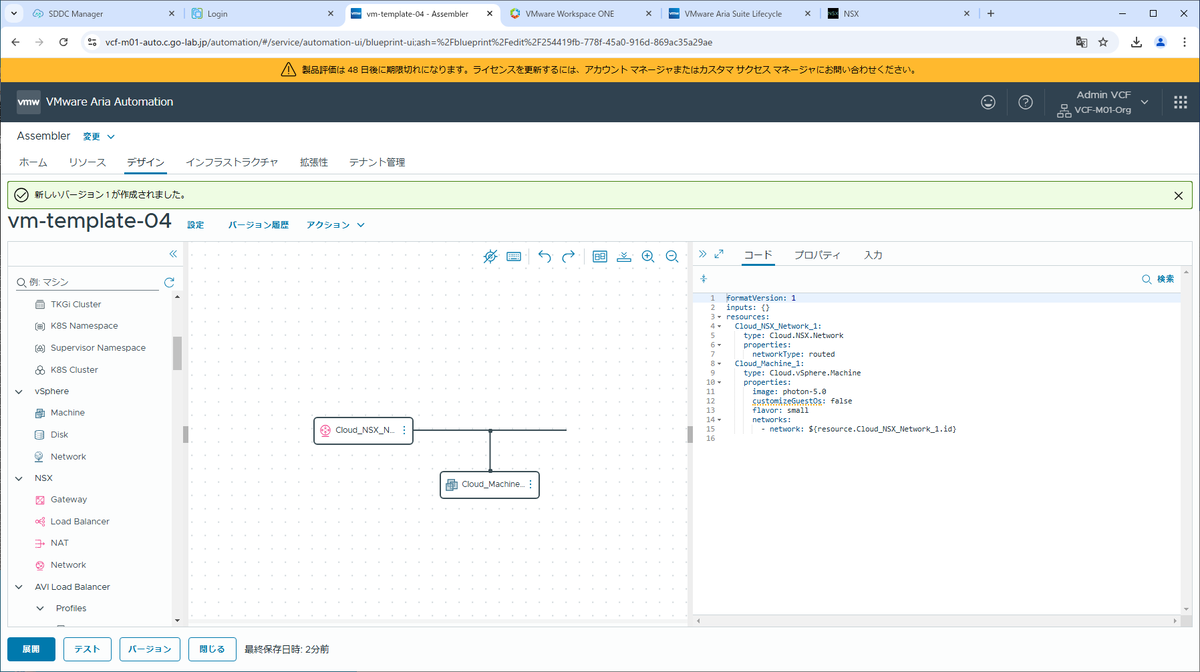The height and width of the screenshot is (672, 1200).
Task: Click the redo arrow icon
Action: 568,256
